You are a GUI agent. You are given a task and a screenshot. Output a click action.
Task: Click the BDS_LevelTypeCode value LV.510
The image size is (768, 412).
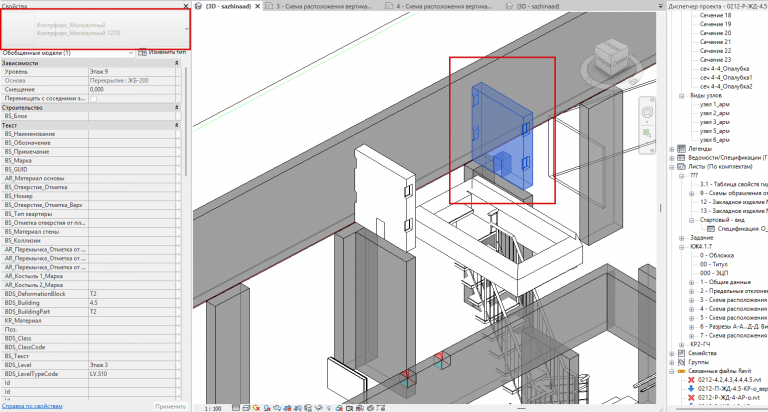[131, 374]
